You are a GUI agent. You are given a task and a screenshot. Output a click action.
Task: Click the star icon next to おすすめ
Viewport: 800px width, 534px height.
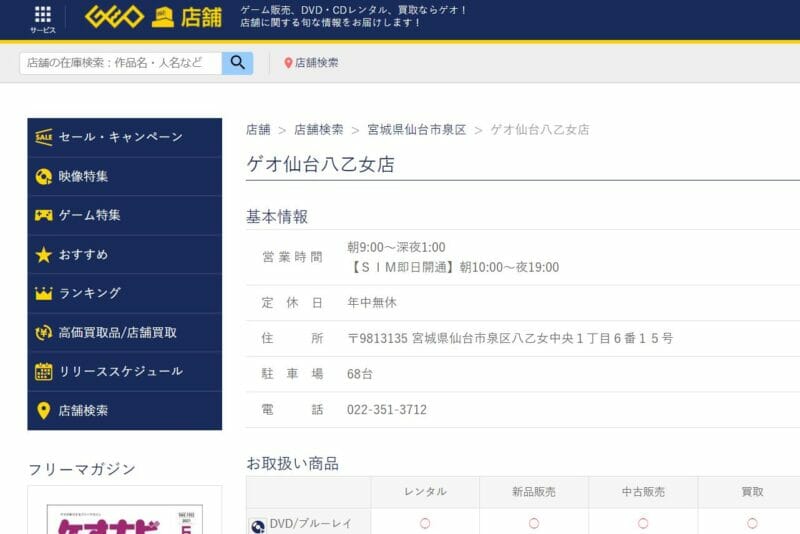(44, 255)
